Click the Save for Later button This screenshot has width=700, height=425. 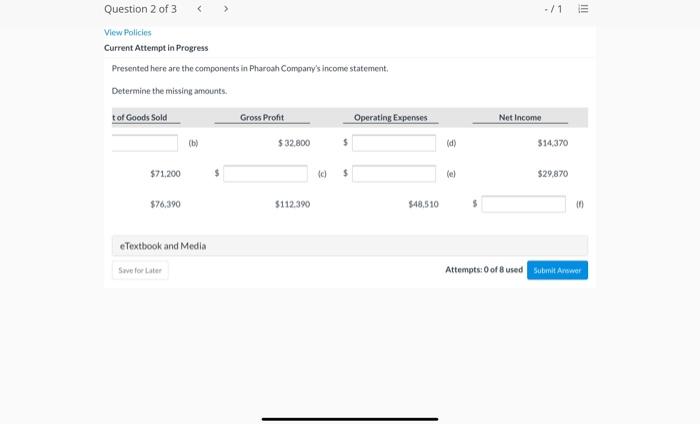[140, 271]
